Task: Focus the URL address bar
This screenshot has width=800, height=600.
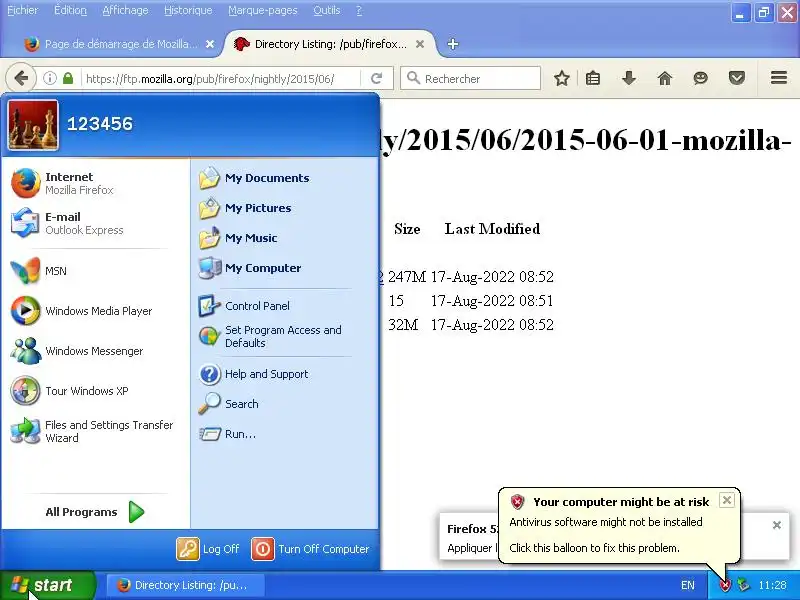Action: click(209, 79)
